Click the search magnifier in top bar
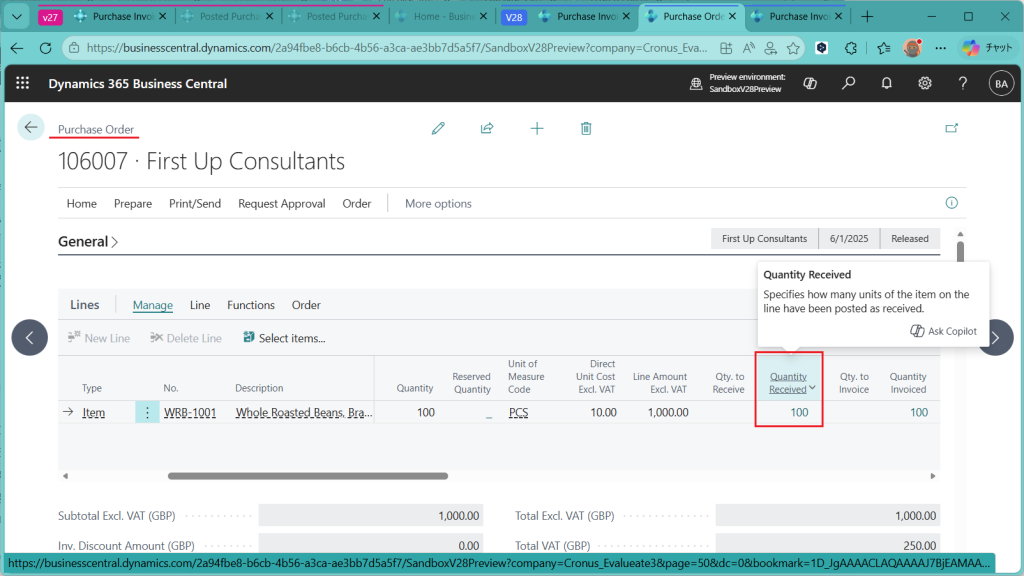This screenshot has height=576, width=1024. 848,84
